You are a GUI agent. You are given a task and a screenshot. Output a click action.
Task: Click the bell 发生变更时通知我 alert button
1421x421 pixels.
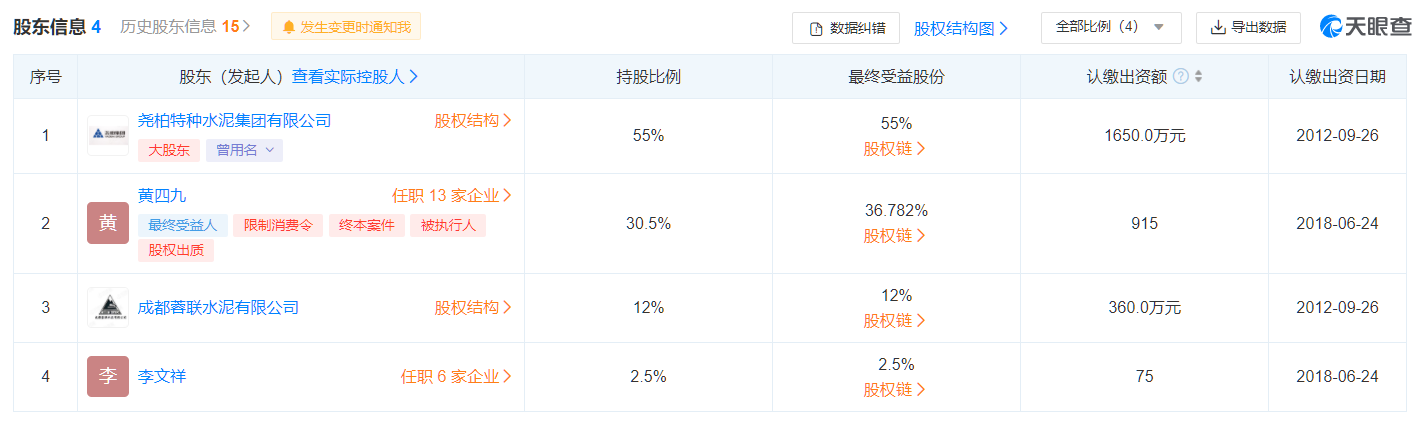tap(347, 27)
